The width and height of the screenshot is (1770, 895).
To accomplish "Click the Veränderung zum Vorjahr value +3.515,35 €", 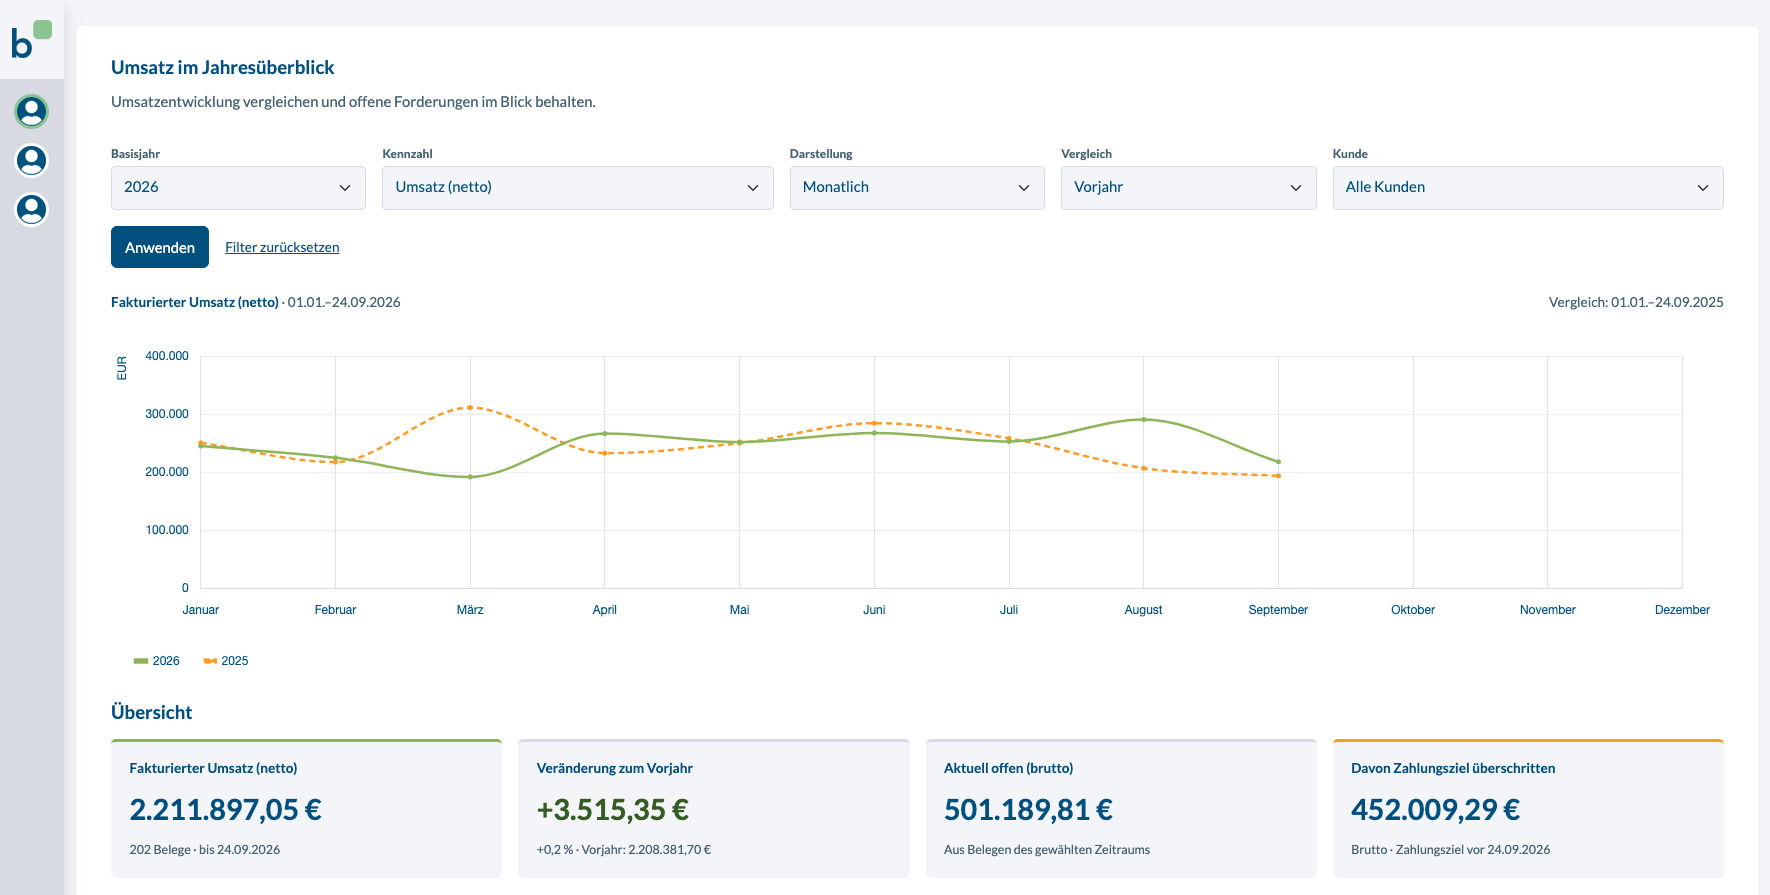I will tap(613, 809).
